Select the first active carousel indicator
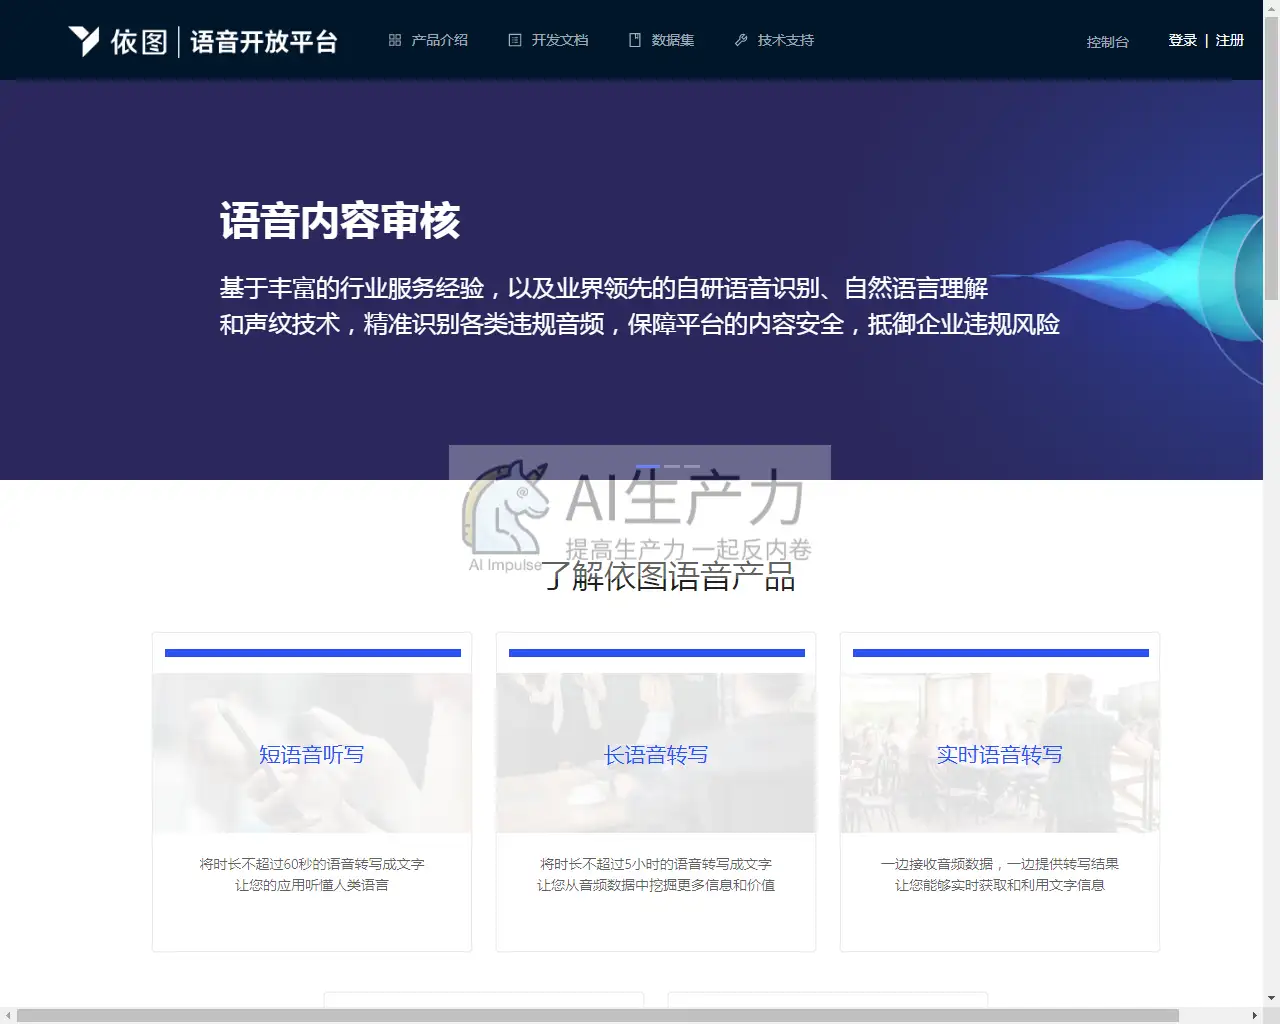1280x1024 pixels. click(x=647, y=466)
